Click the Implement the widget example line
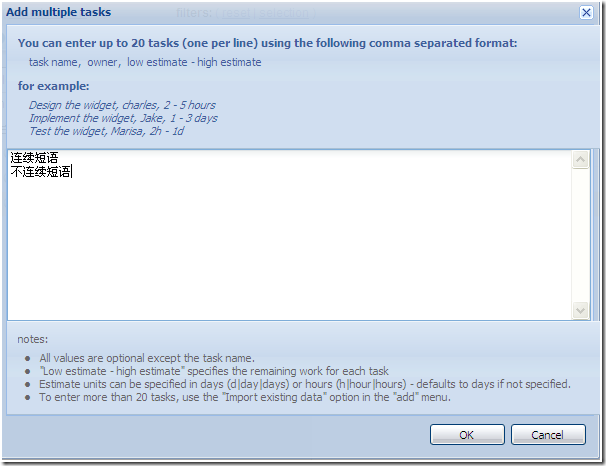606x466 pixels. 123,118
